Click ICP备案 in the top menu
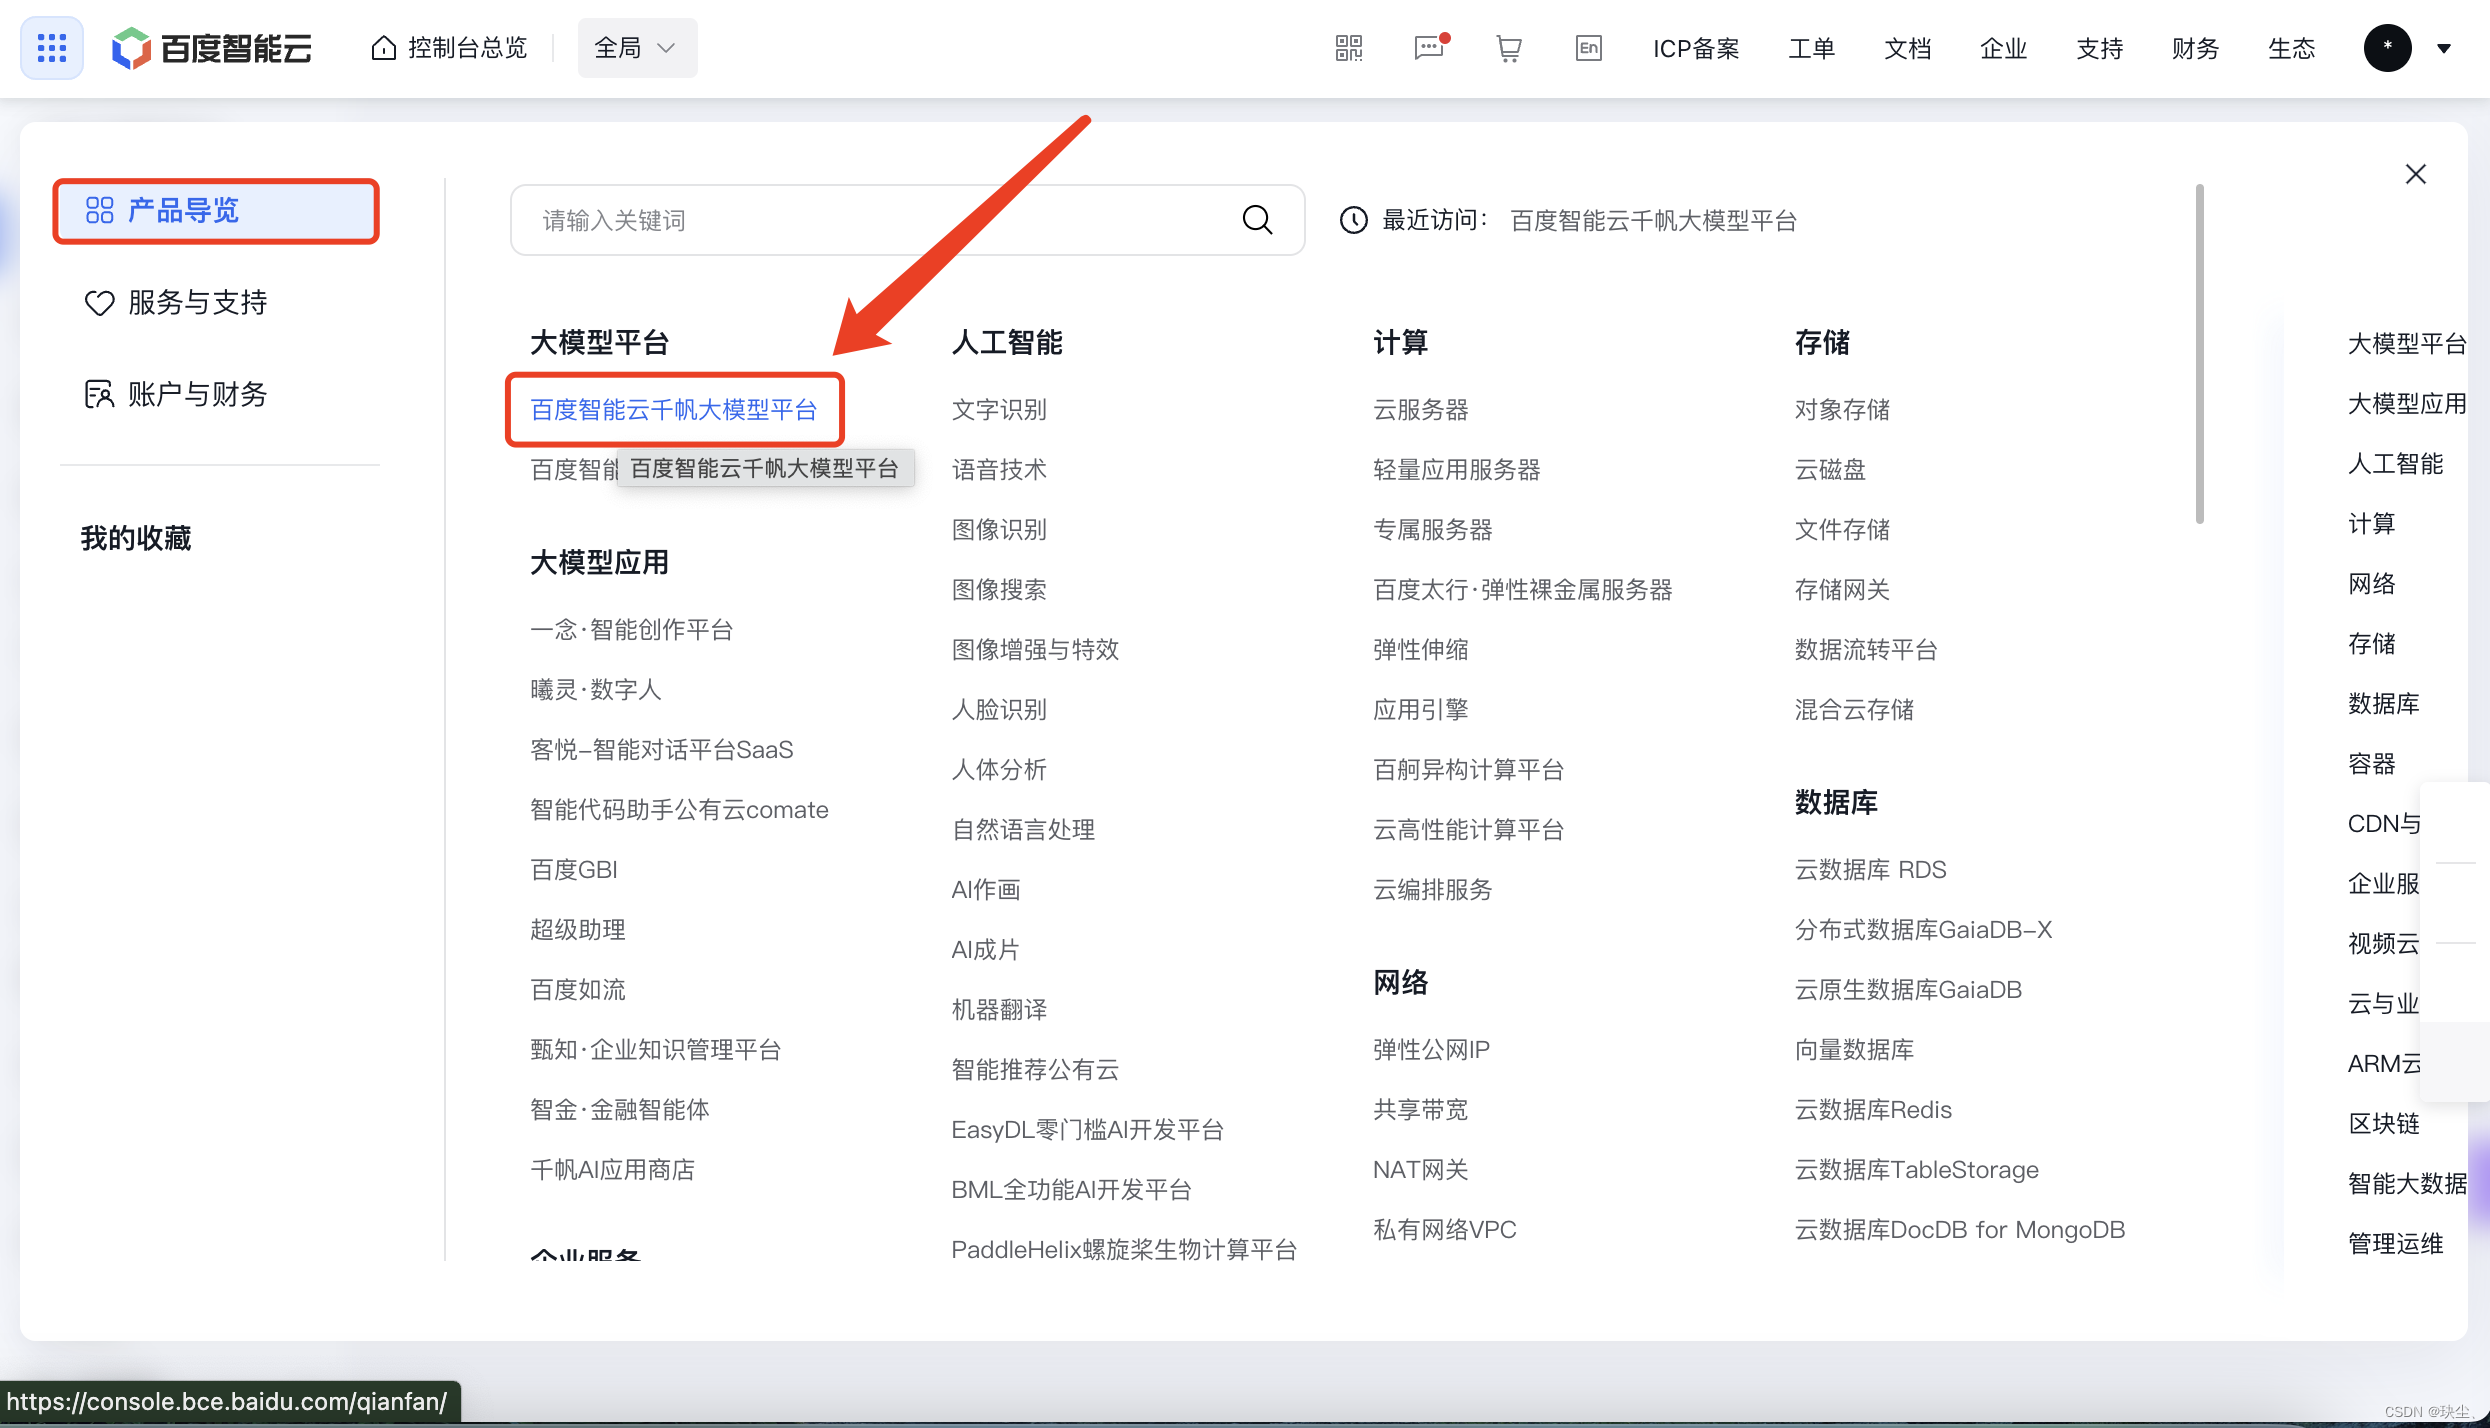2490x1428 pixels. tap(1695, 48)
